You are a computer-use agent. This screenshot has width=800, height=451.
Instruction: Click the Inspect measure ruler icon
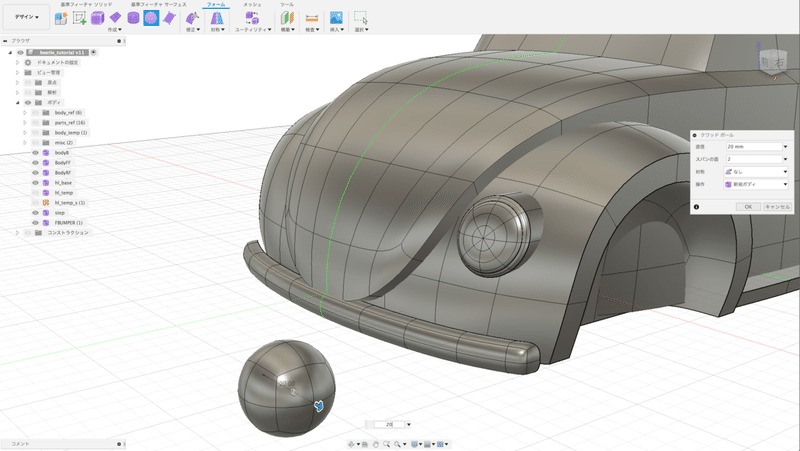coord(311,18)
